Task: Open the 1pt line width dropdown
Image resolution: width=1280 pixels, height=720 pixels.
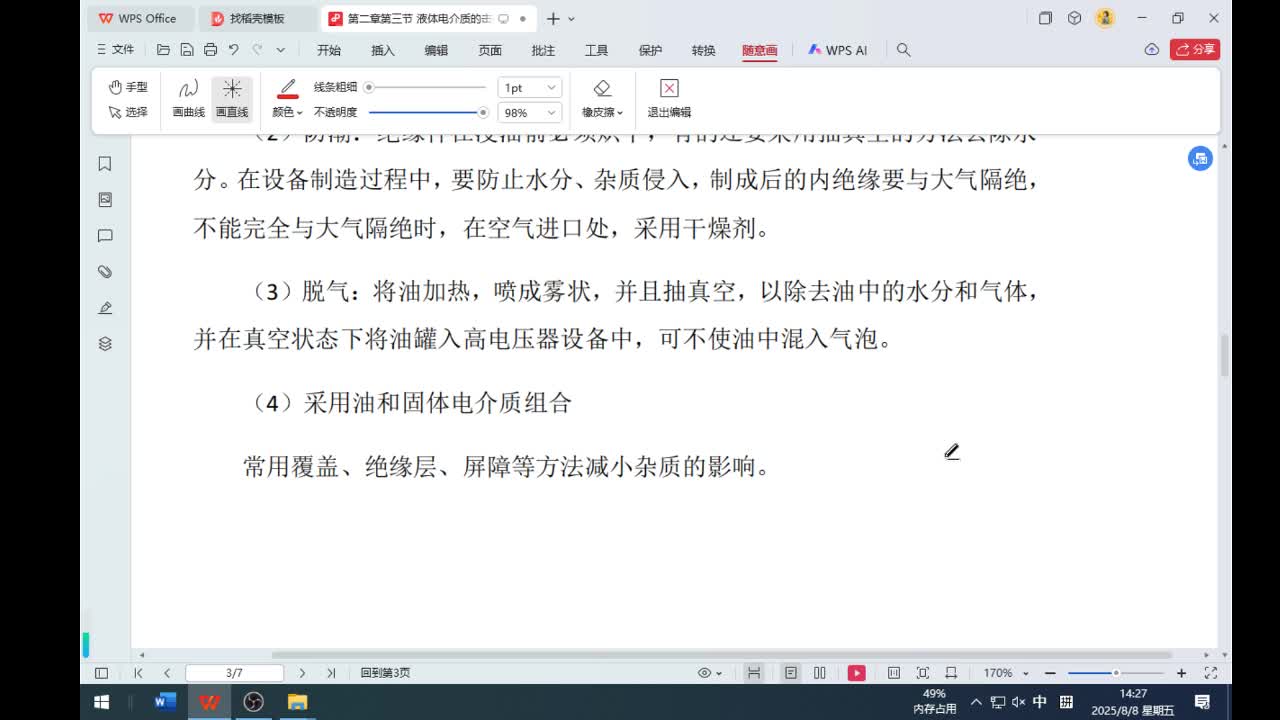Action: point(530,88)
